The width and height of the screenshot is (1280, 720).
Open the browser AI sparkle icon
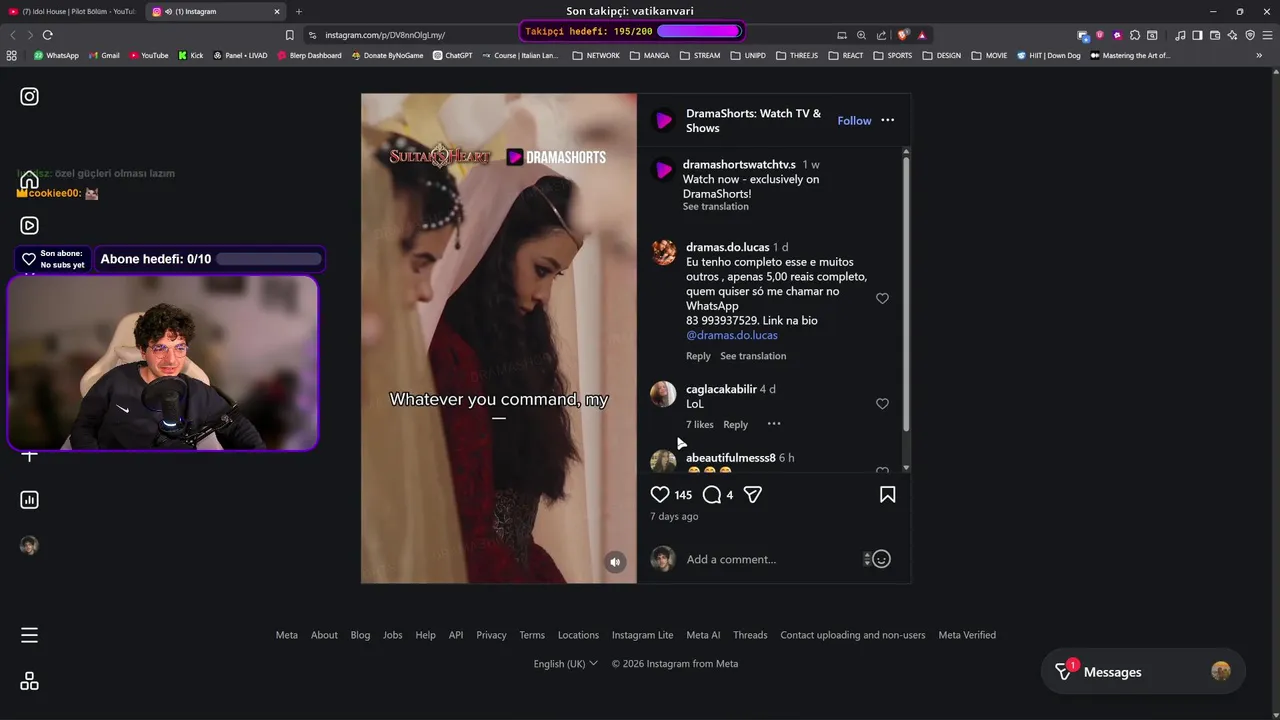tap(1233, 35)
